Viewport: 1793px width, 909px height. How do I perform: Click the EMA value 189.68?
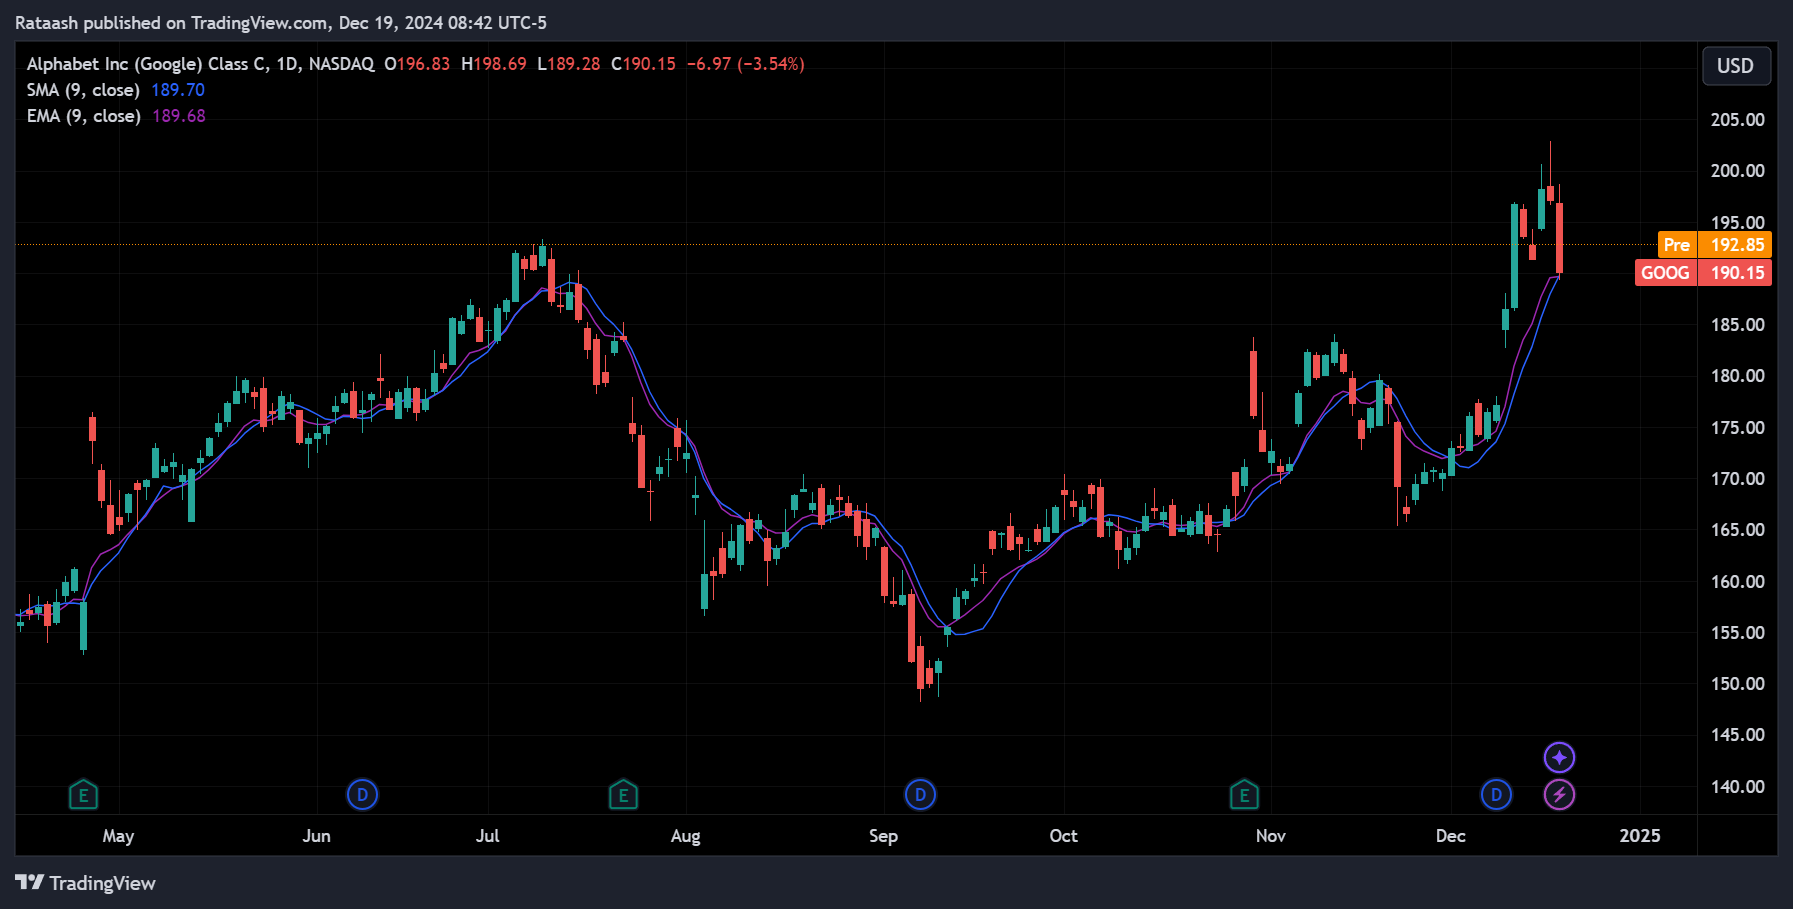click(x=179, y=116)
